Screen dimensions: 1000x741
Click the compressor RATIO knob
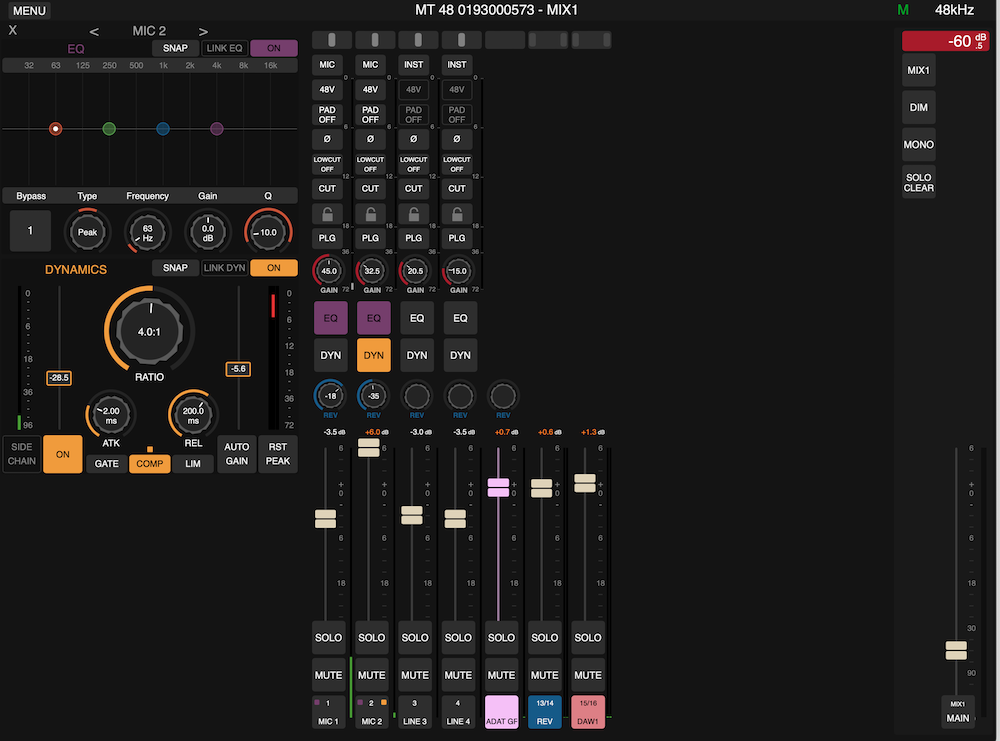(149, 332)
